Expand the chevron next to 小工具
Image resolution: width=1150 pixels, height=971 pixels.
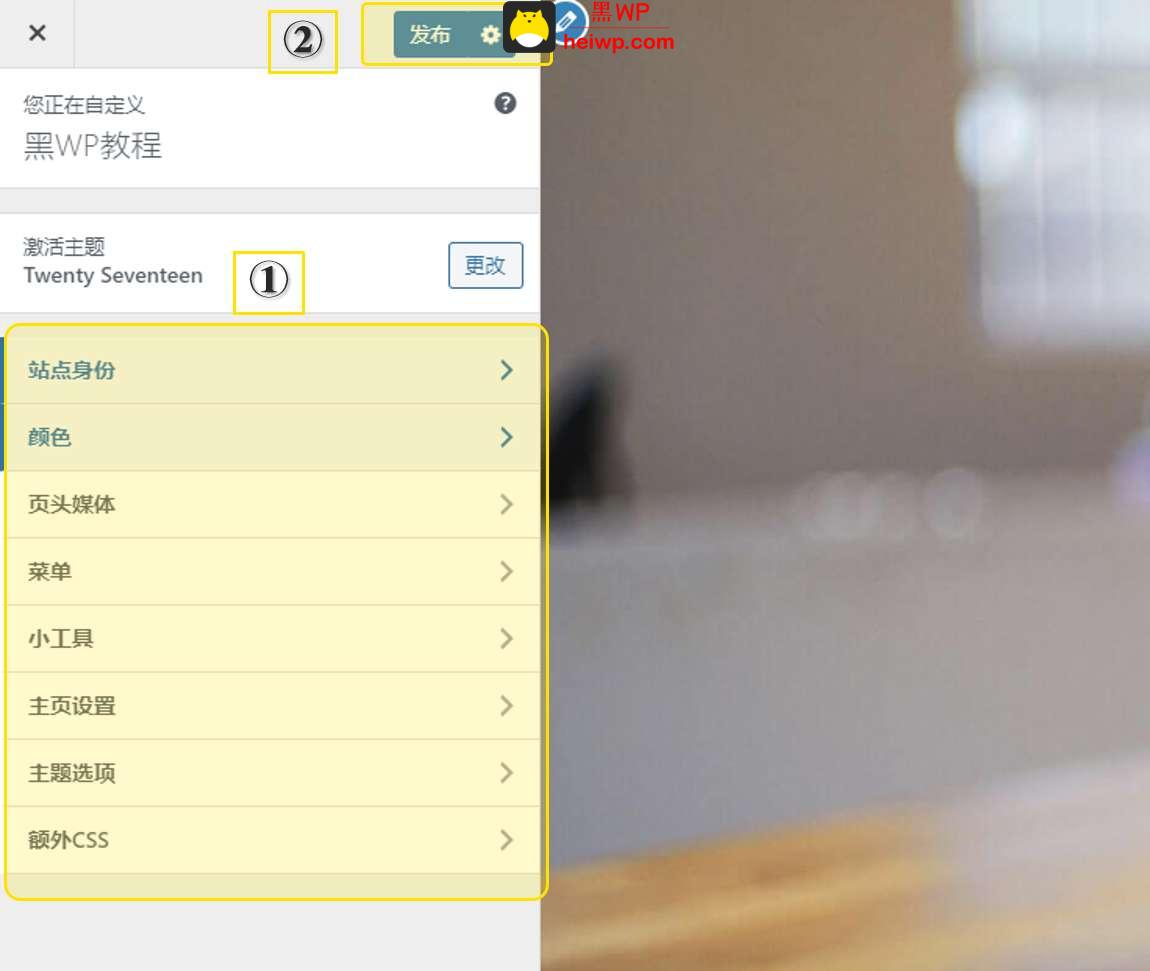click(x=506, y=639)
